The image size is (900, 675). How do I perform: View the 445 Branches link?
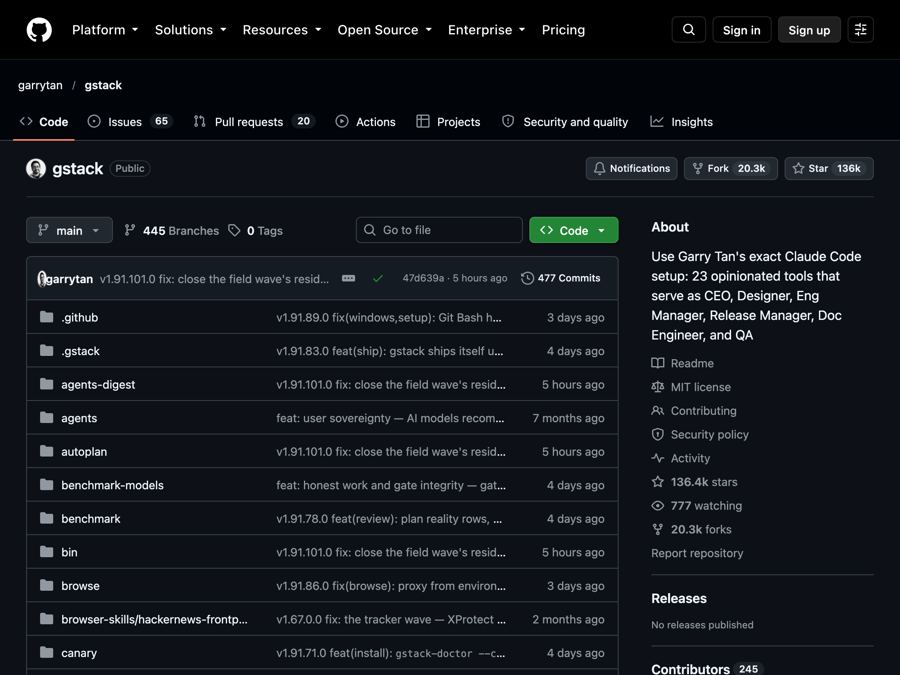point(172,230)
